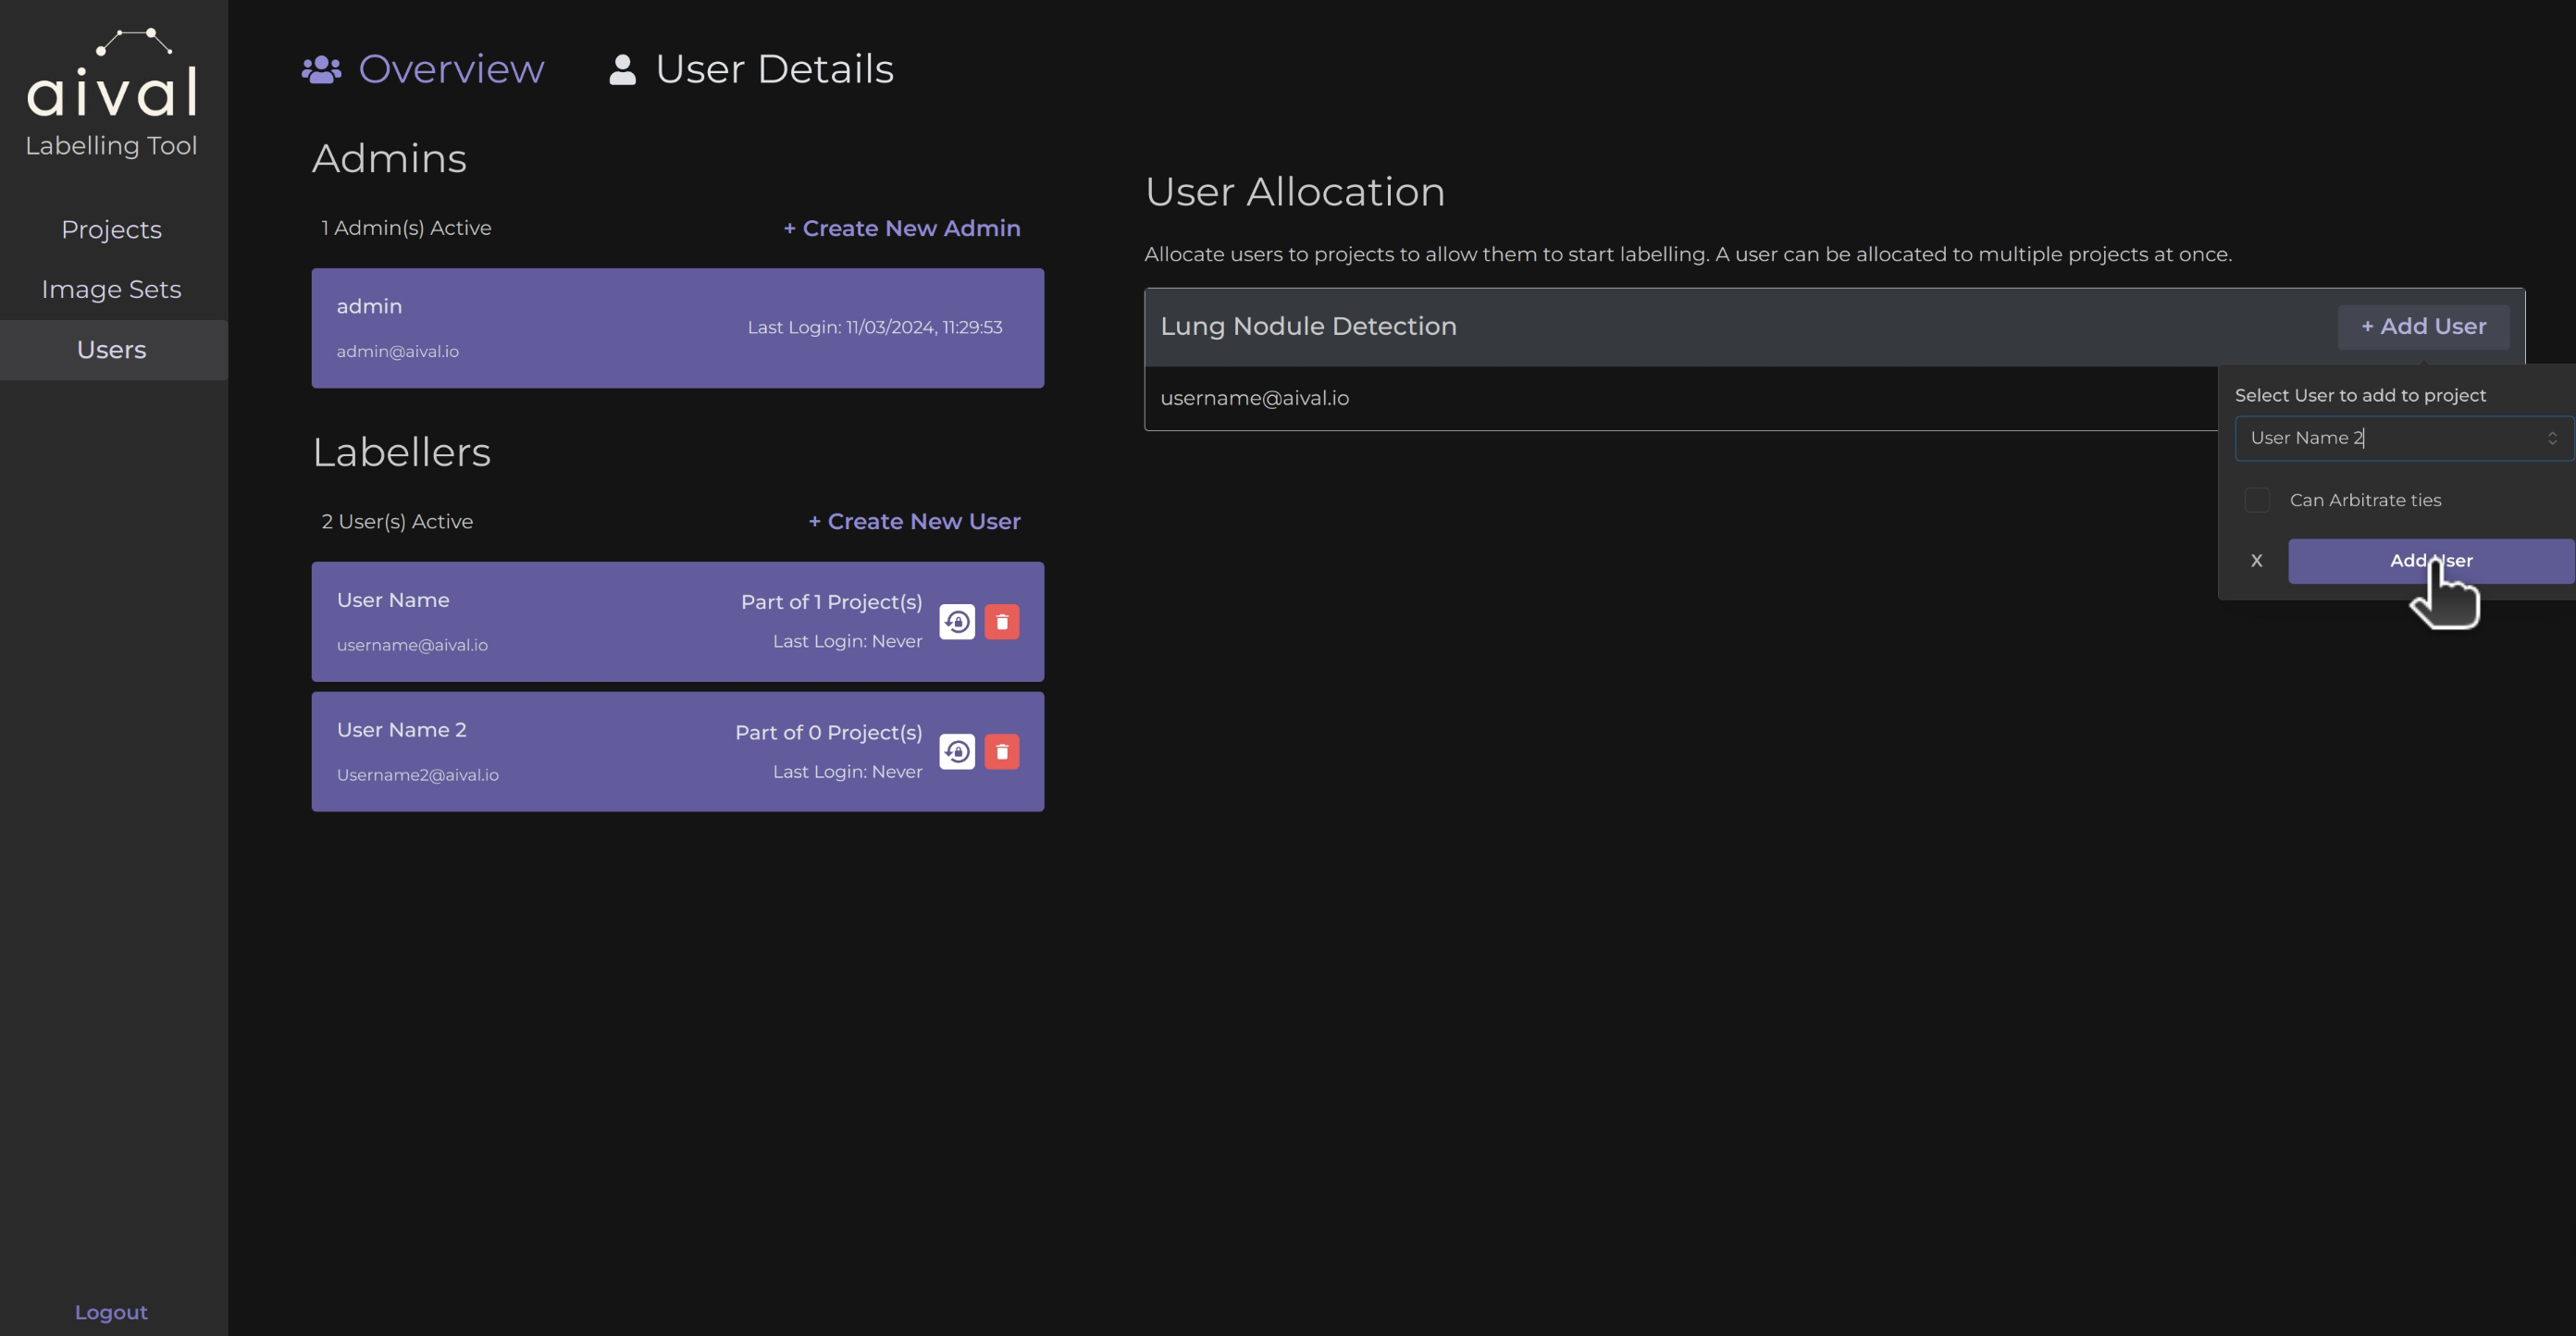Click the Username2@aival.io email text
Image resolution: width=2576 pixels, height=1336 pixels.
417,775
